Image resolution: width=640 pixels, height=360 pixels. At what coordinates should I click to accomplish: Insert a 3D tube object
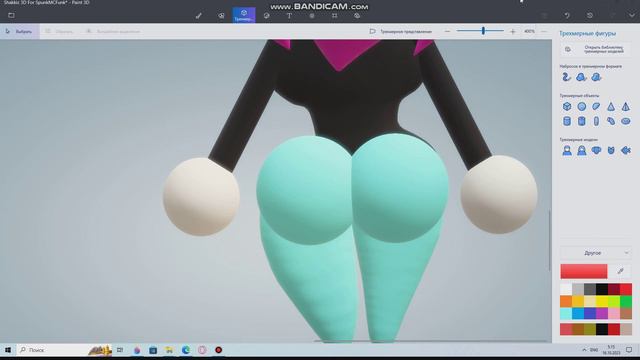tap(582, 121)
